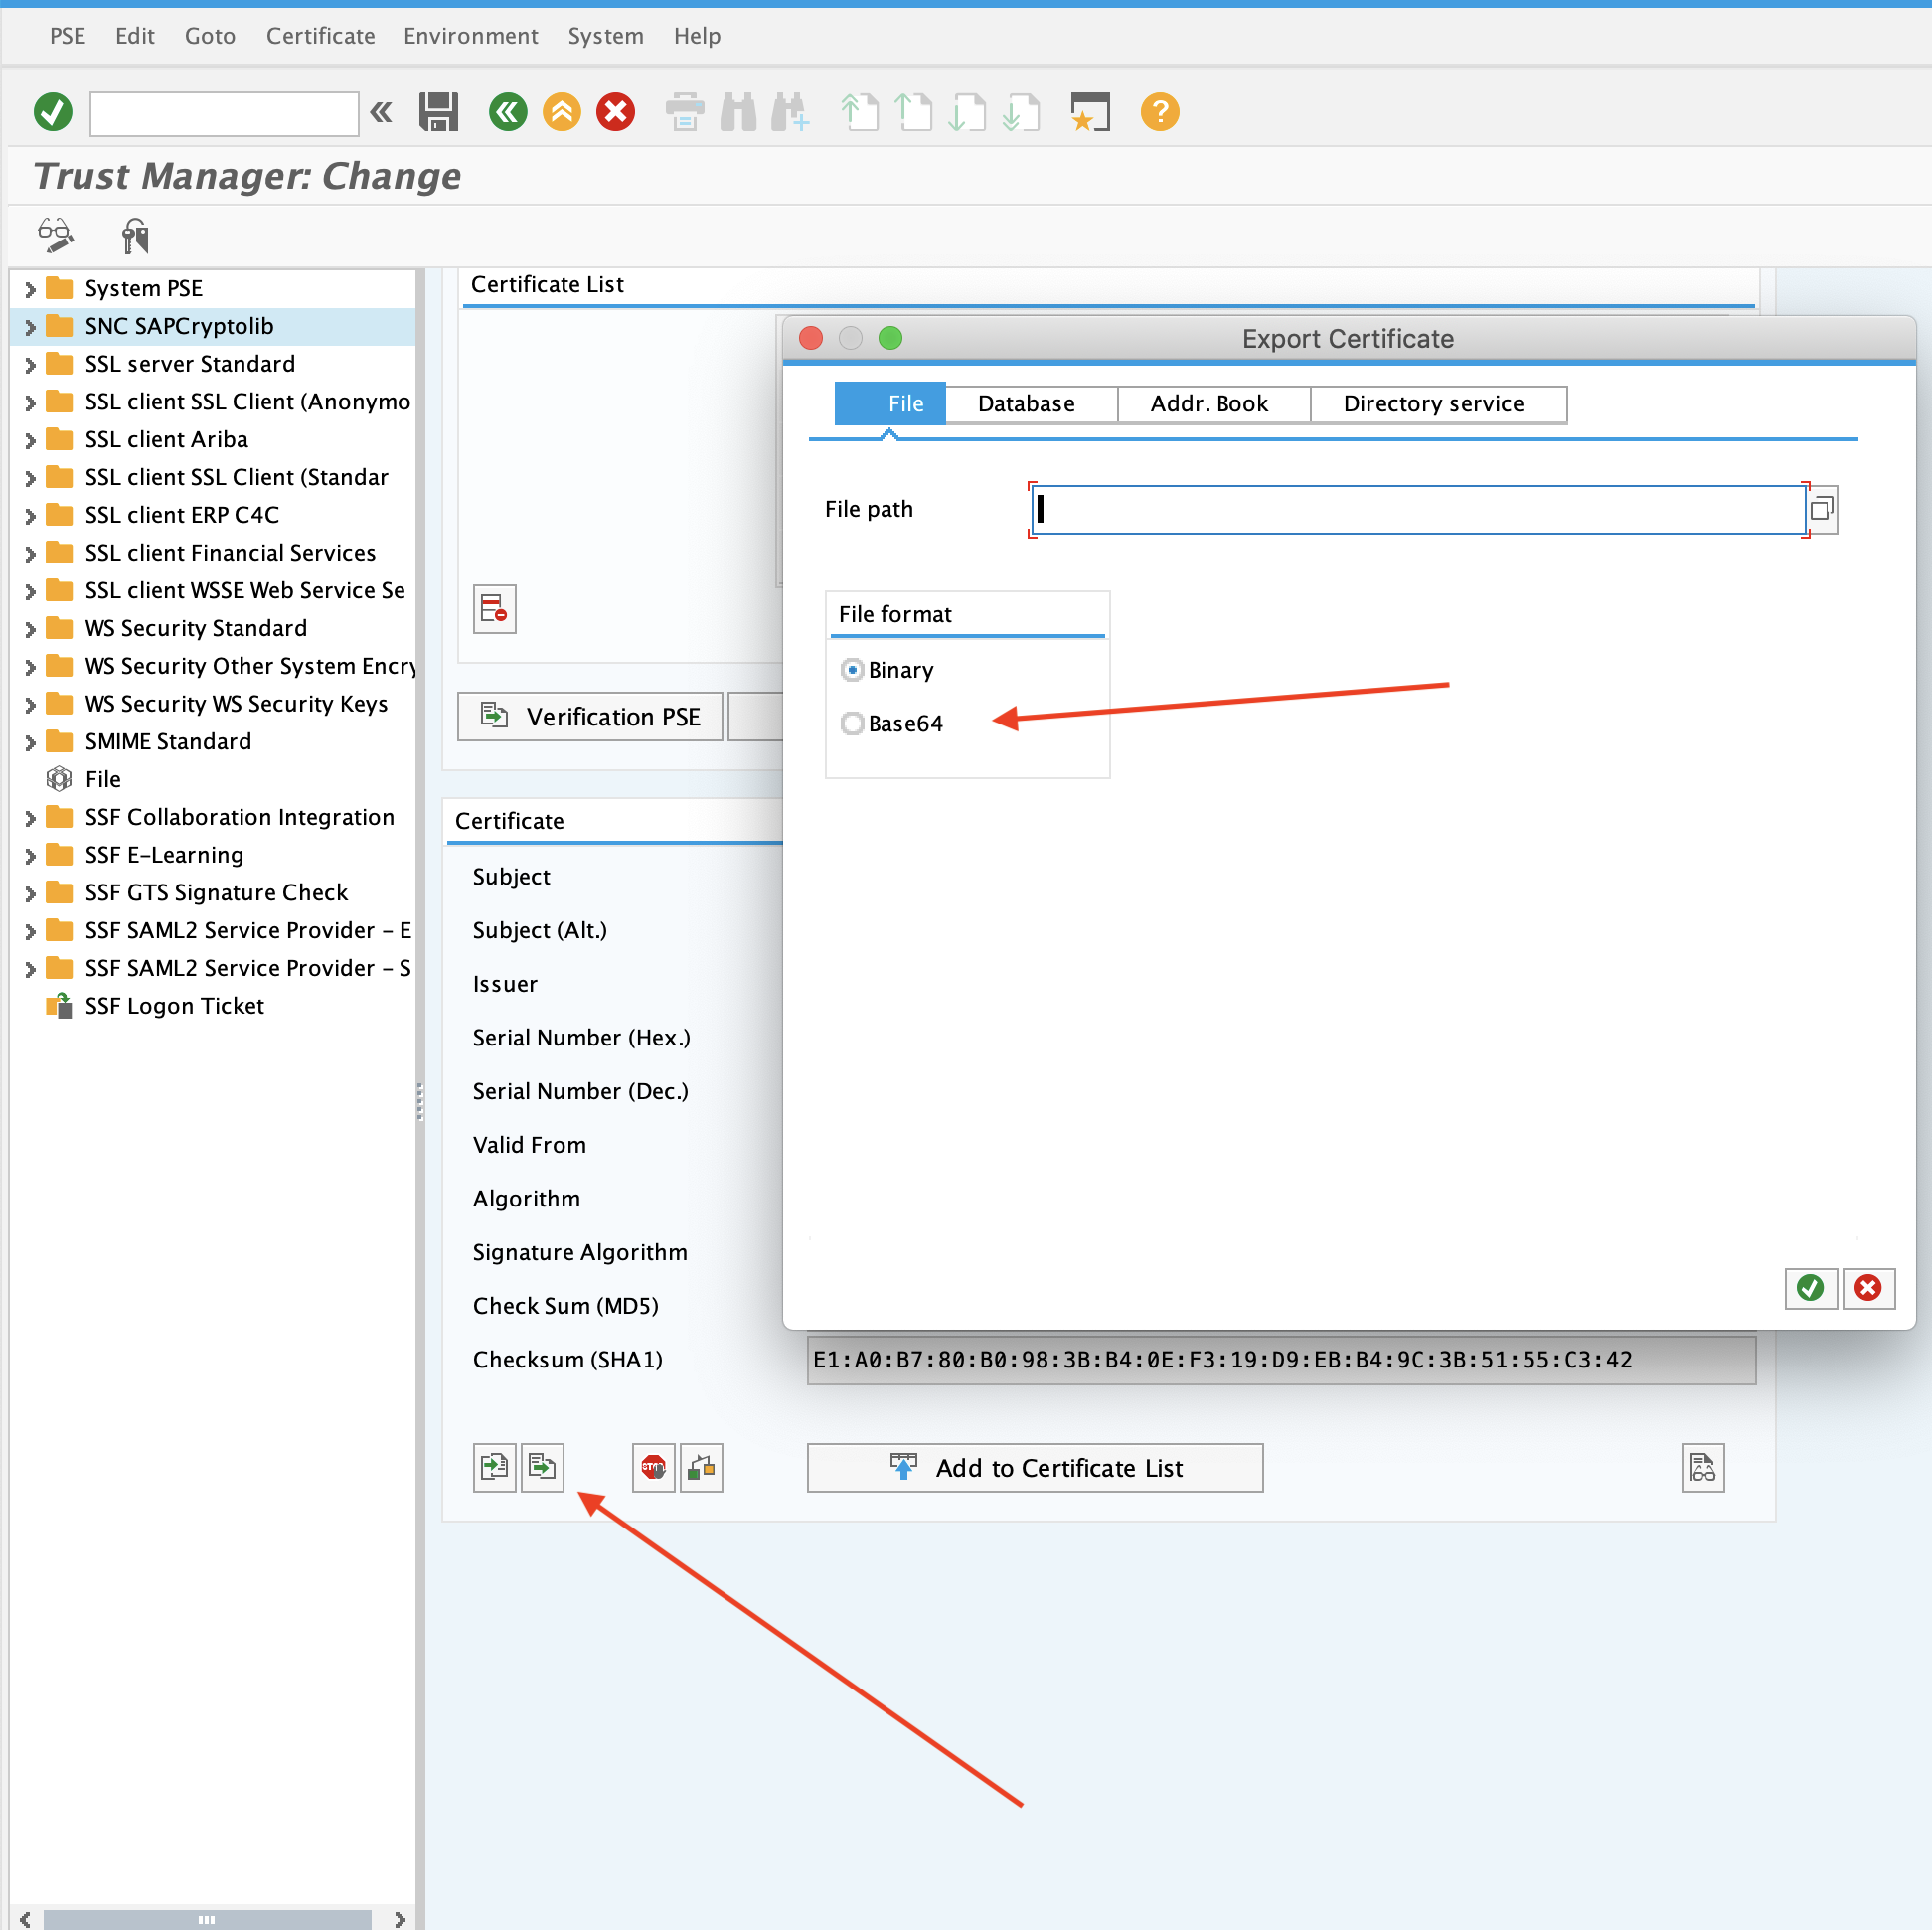Click into the File path input field

coord(1417,510)
